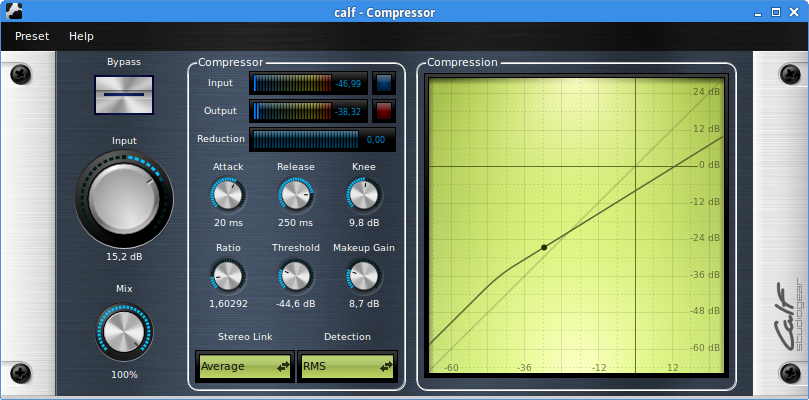
Task: Click the 24 dB graph label
Action: tap(706, 92)
